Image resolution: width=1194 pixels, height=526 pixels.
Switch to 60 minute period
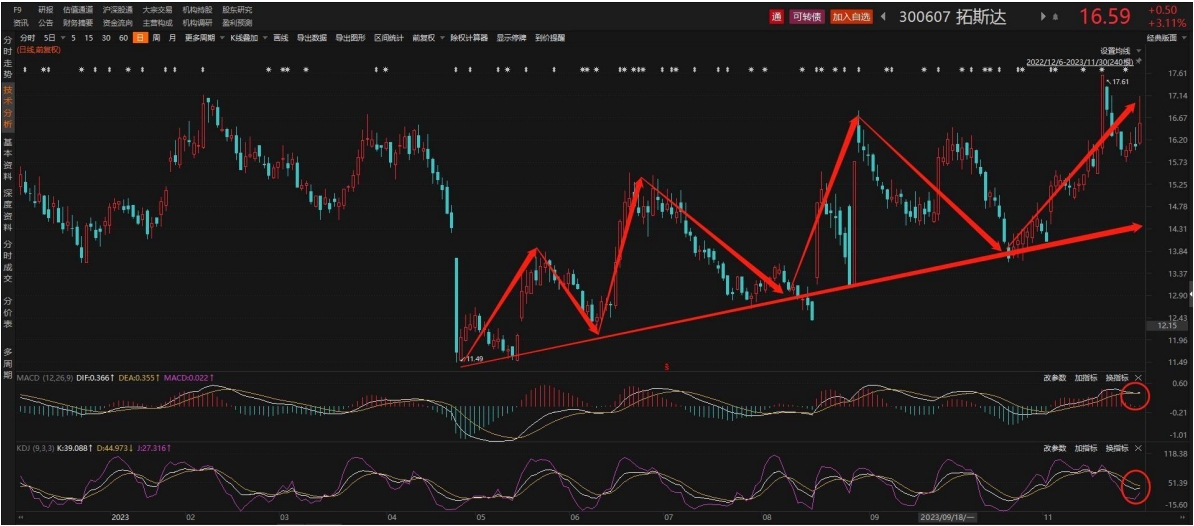(122, 38)
